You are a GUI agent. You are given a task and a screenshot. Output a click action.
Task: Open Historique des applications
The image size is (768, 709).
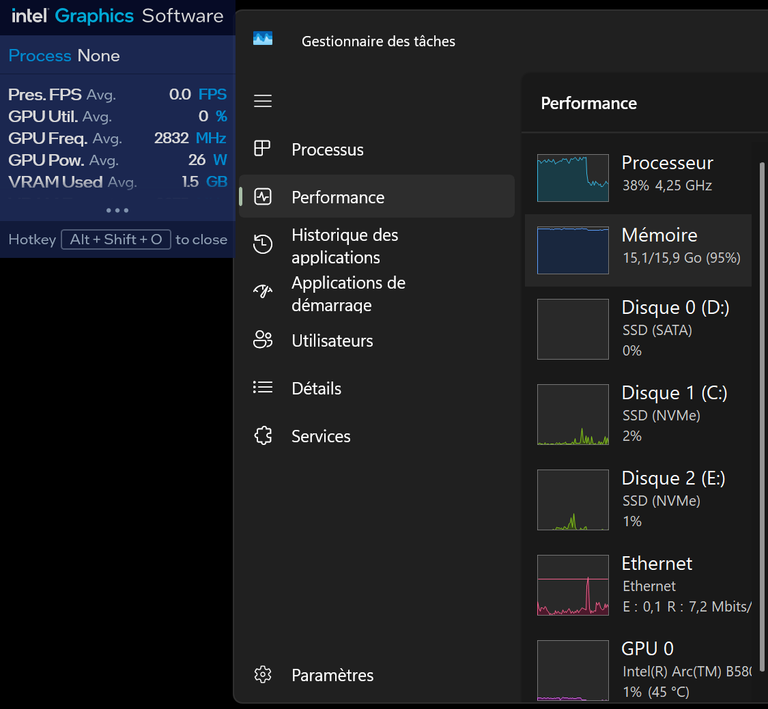click(x=377, y=246)
